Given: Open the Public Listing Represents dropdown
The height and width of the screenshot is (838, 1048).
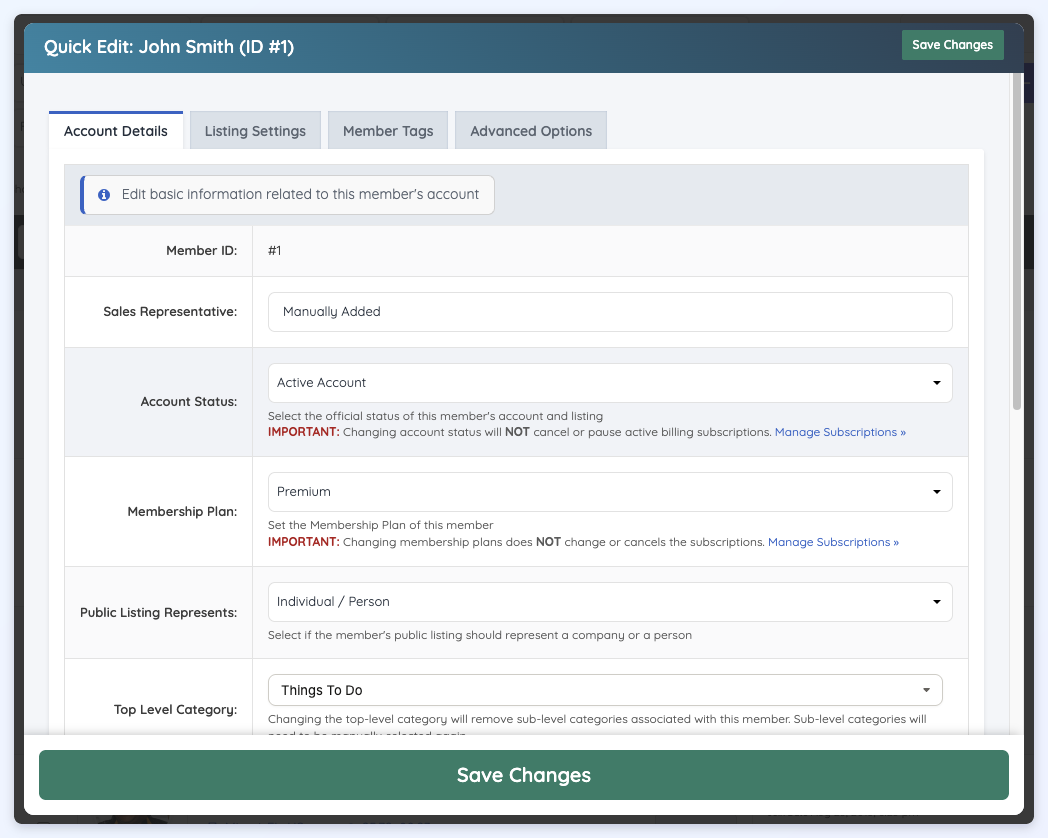Looking at the screenshot, I should click(x=610, y=602).
